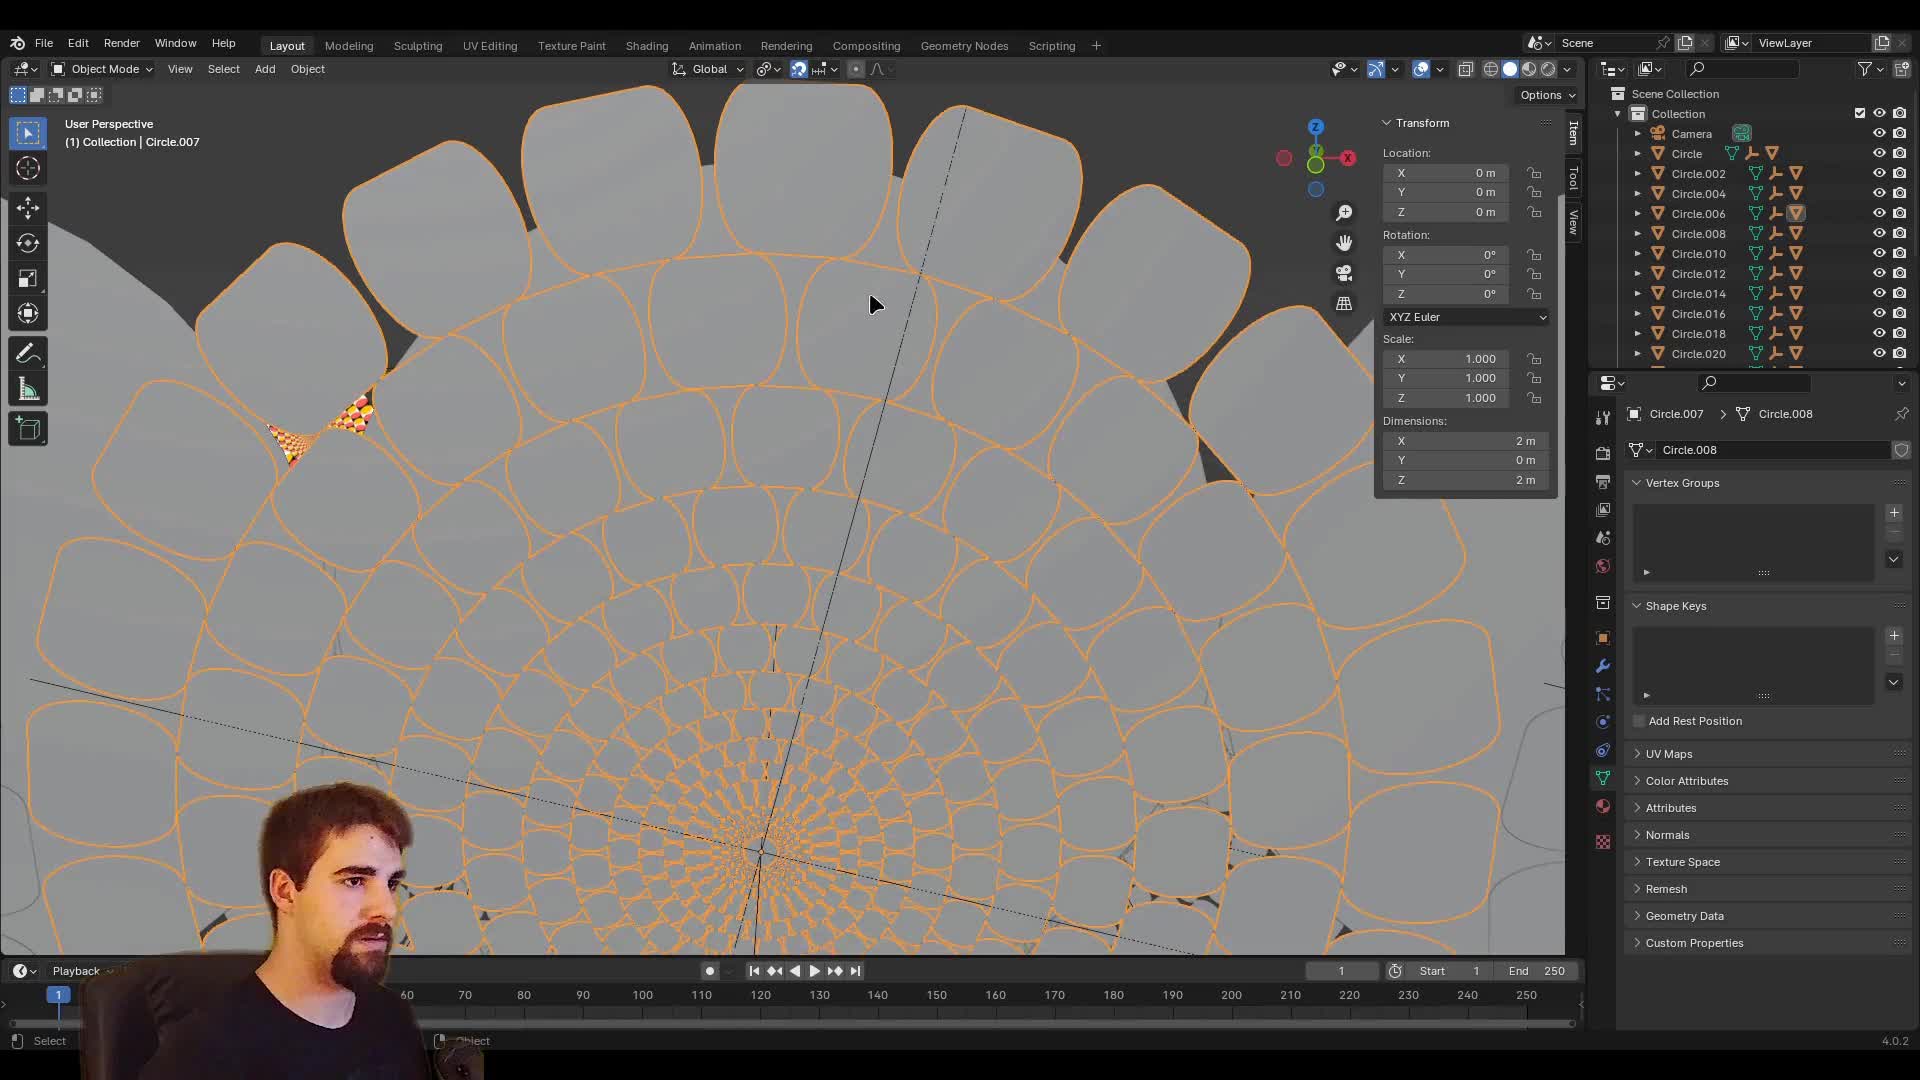This screenshot has width=1920, height=1080.
Task: Click the outliner filter funnel icon
Action: (x=1865, y=69)
